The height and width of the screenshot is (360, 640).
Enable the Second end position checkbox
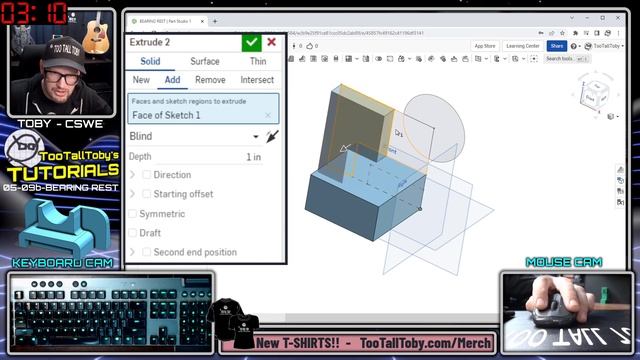tap(146, 252)
